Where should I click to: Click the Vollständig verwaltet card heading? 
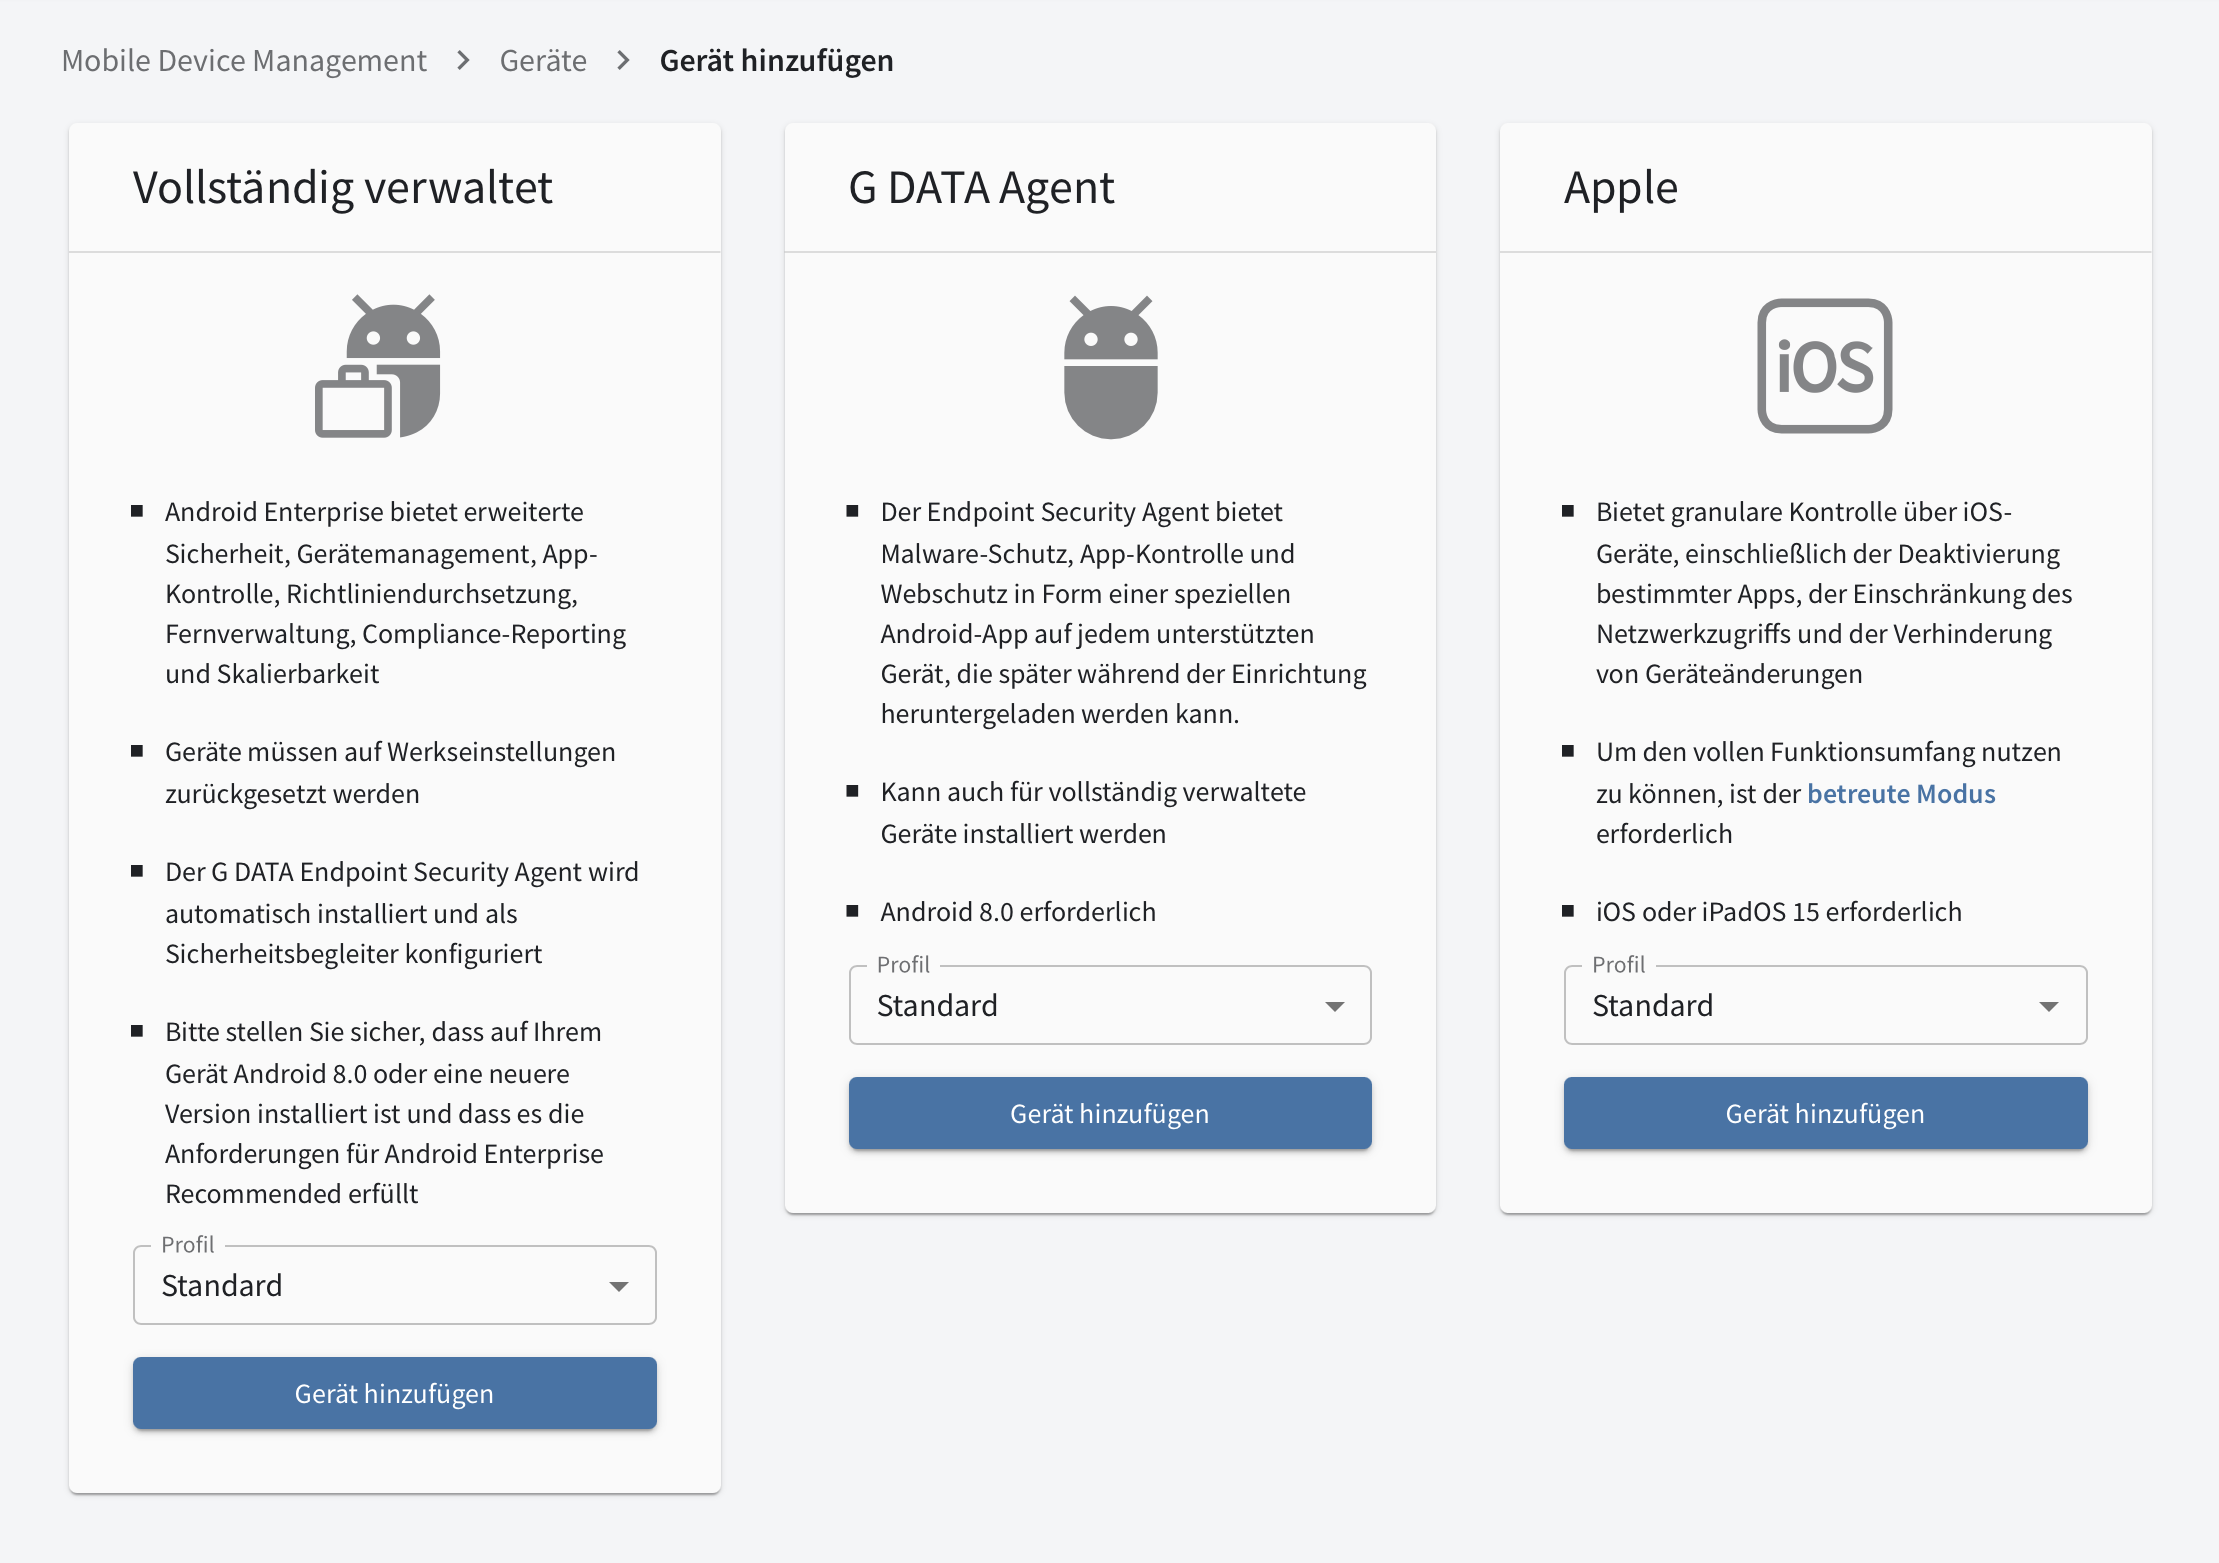click(x=343, y=188)
